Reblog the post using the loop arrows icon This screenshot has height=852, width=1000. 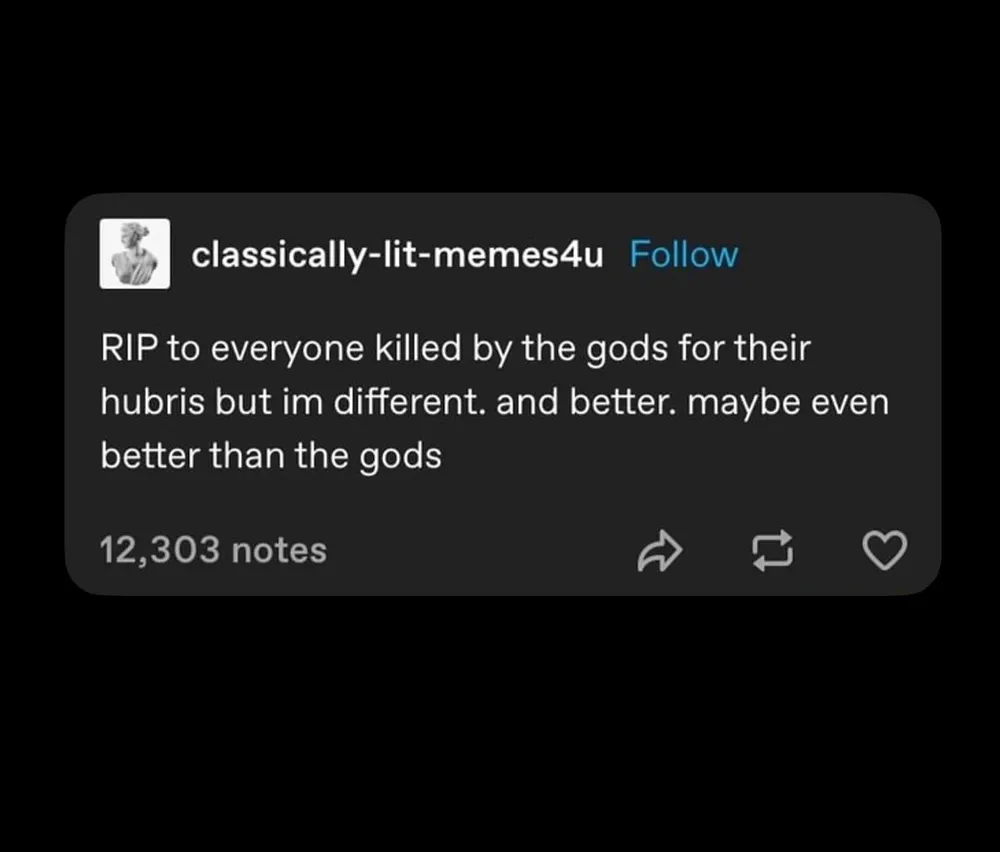click(x=773, y=550)
